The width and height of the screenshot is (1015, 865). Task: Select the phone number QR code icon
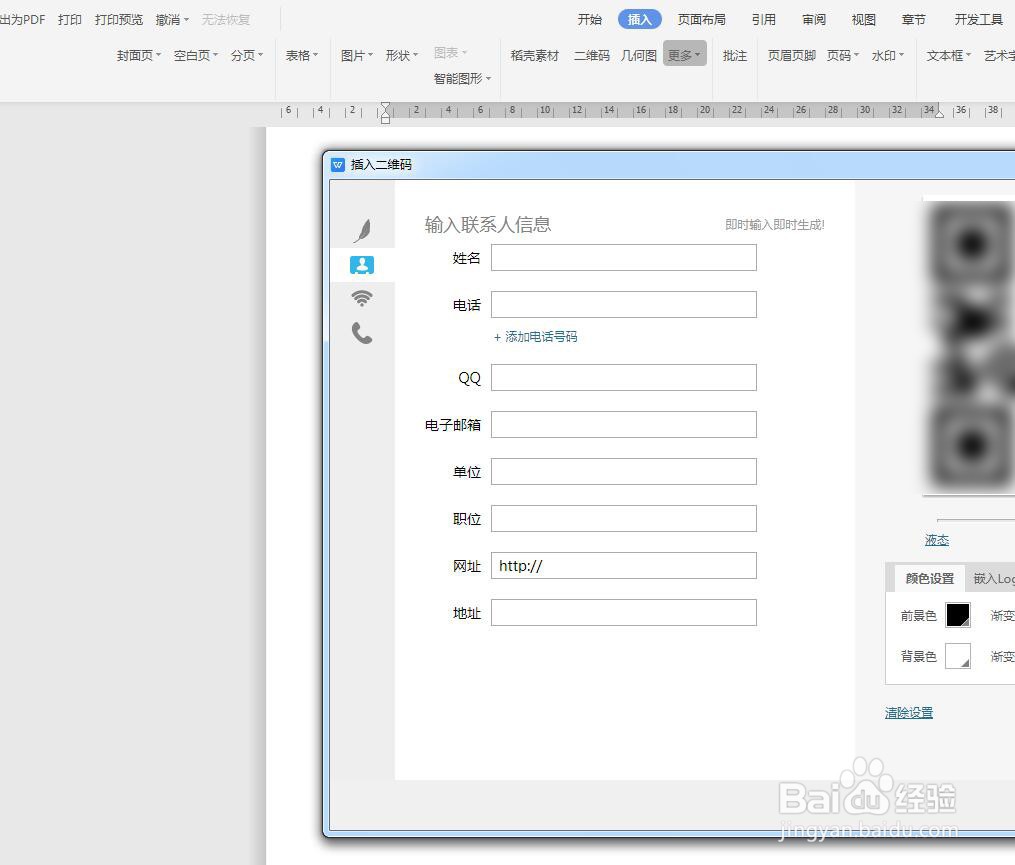coord(362,333)
